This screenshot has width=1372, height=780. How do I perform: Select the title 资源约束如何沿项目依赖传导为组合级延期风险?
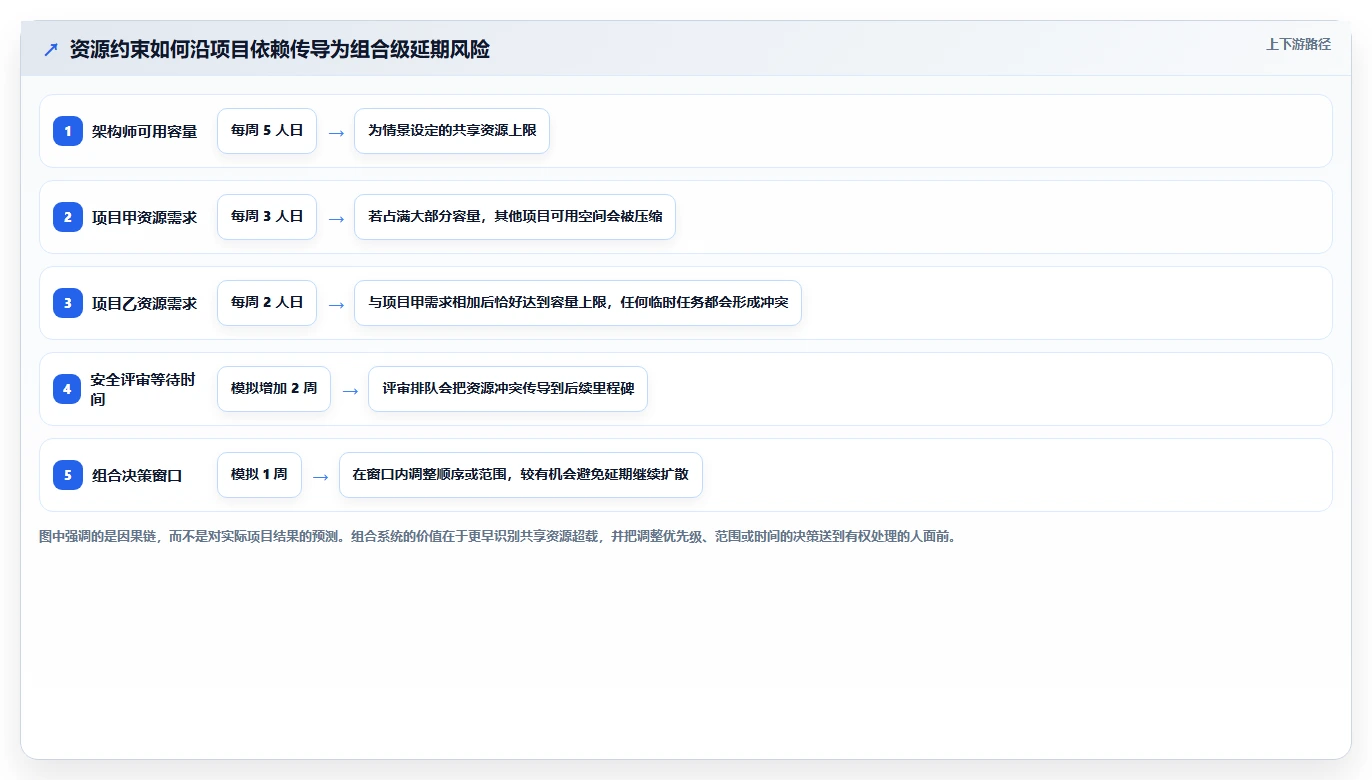280,50
